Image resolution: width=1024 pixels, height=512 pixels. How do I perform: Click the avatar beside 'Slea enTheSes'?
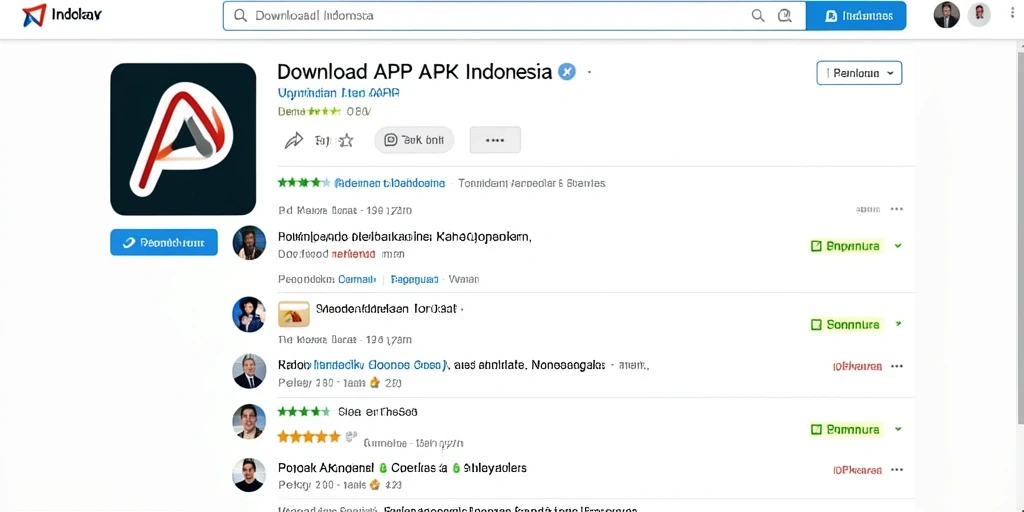tap(249, 421)
